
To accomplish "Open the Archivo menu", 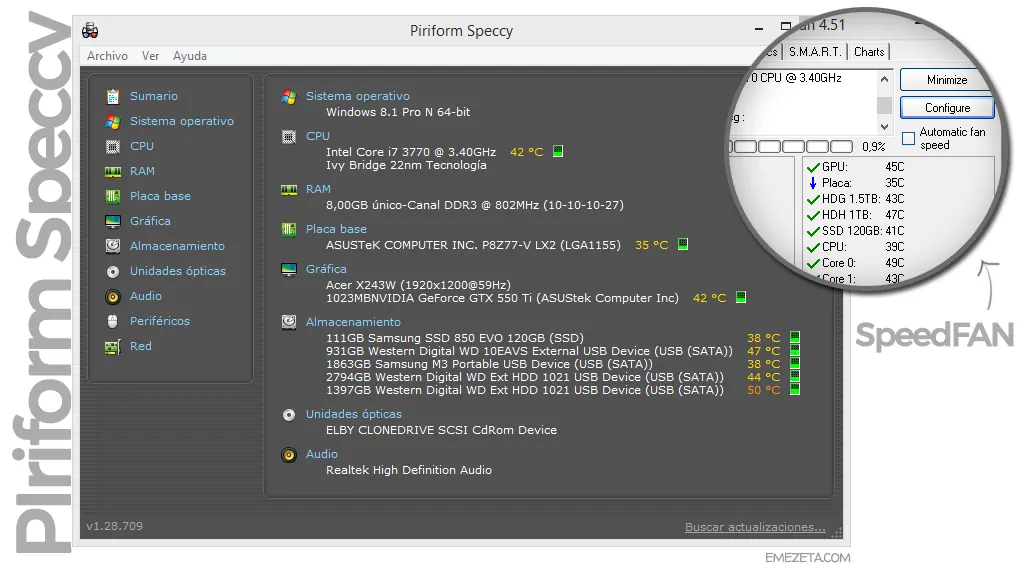I will pos(107,56).
